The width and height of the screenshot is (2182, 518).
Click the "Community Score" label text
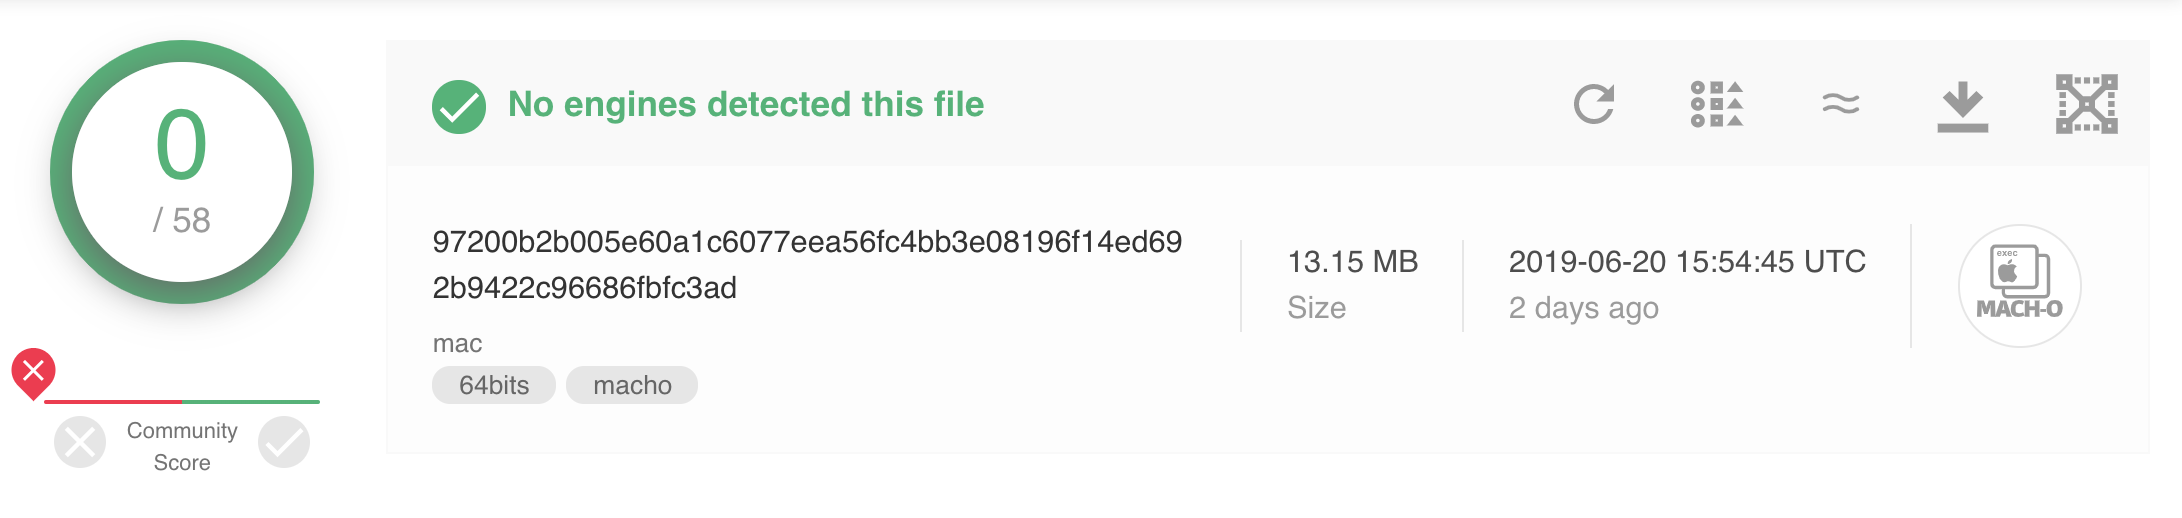(x=182, y=446)
